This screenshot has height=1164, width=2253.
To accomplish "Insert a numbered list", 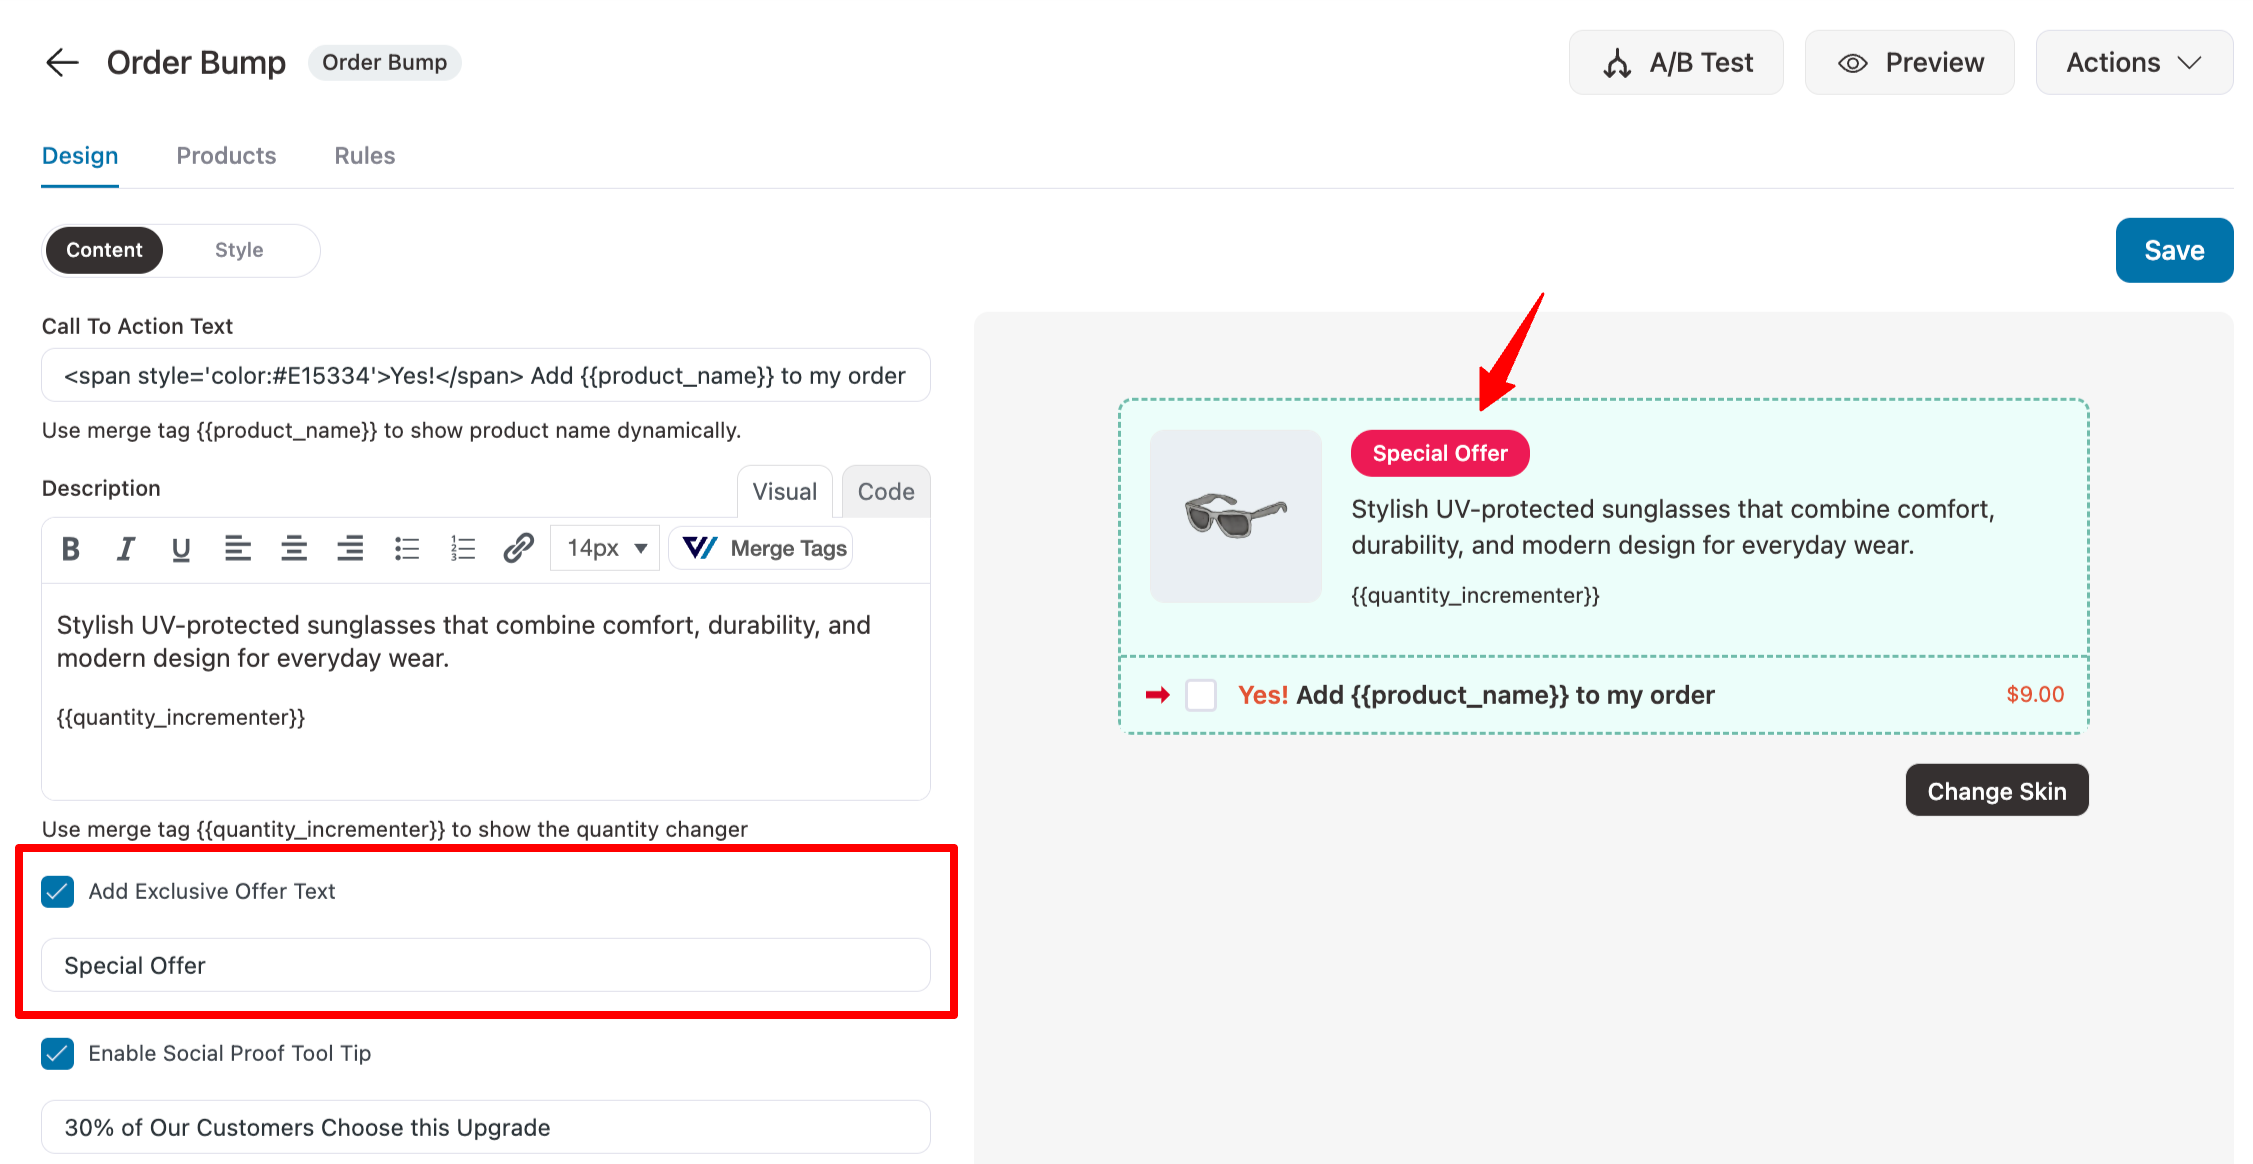I will click(x=462, y=548).
